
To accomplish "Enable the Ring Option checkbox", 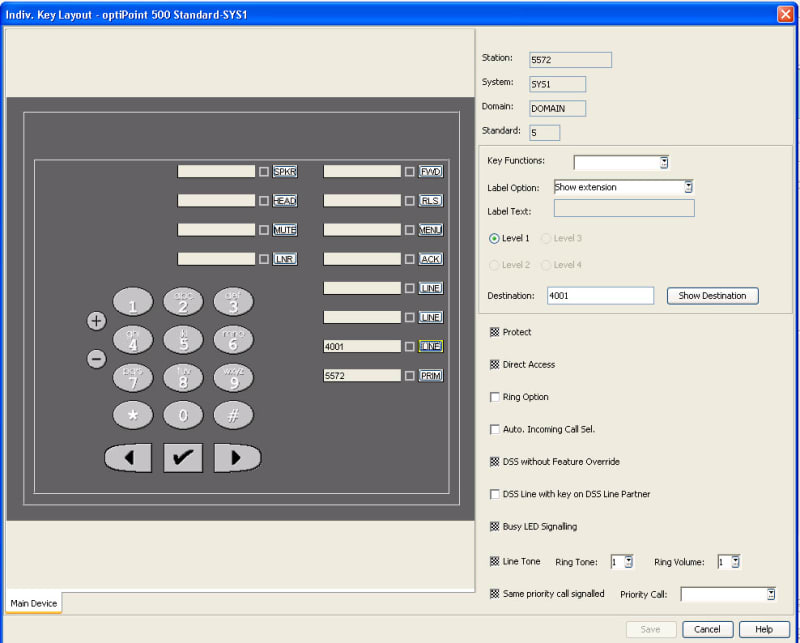I will click(x=494, y=397).
